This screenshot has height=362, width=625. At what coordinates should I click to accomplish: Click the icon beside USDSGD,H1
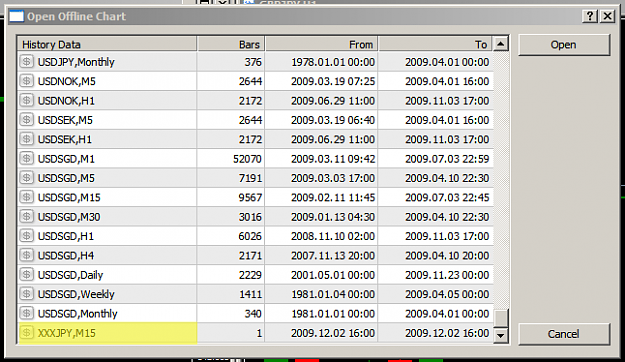point(27,236)
